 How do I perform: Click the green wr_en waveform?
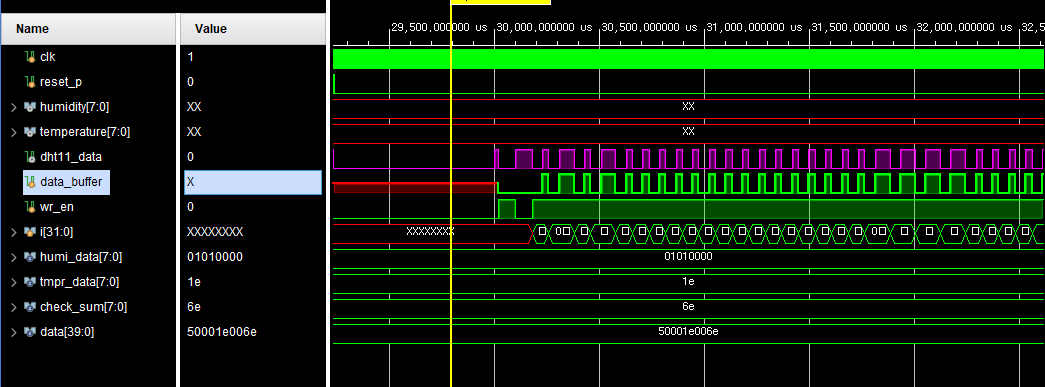[x=688, y=208]
